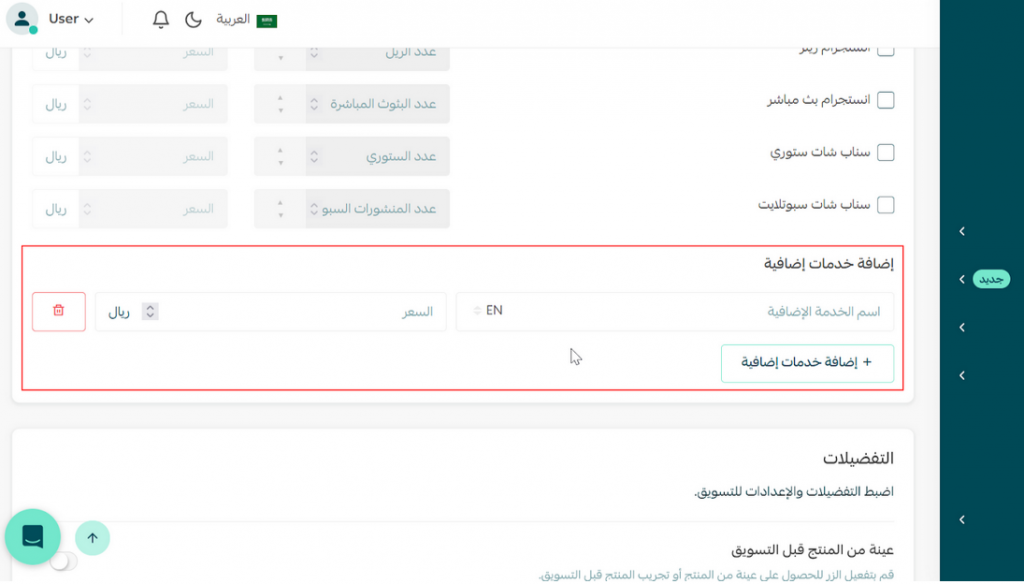Image resolution: width=1024 pixels, height=584 pixels.
Task: Switch language via العربية menu
Action: coord(234,20)
